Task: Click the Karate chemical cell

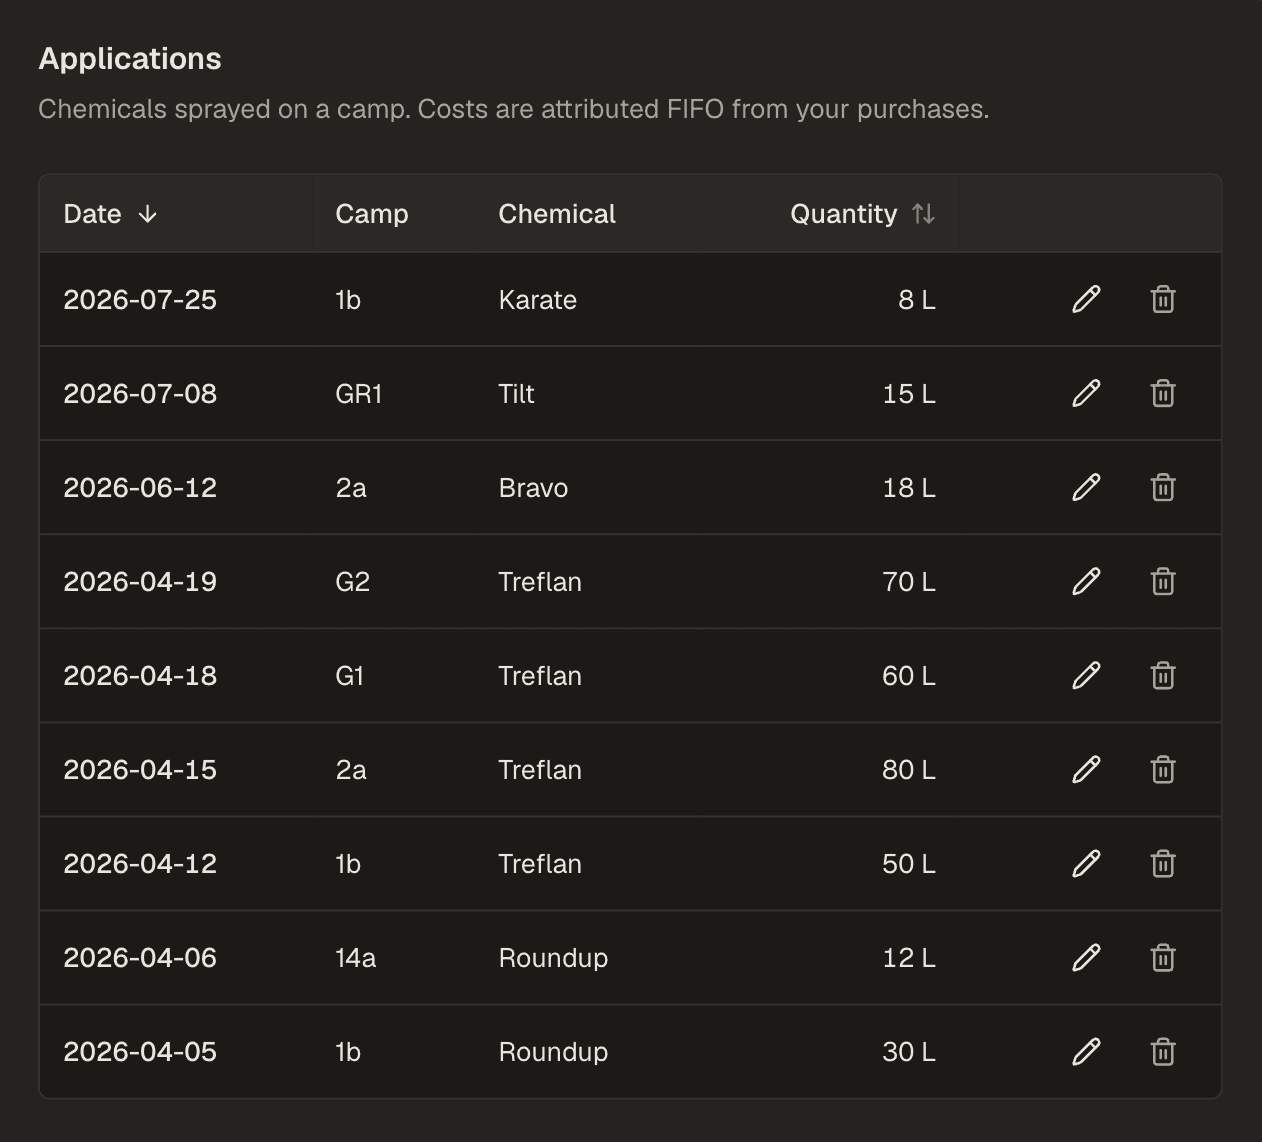Action: (537, 300)
